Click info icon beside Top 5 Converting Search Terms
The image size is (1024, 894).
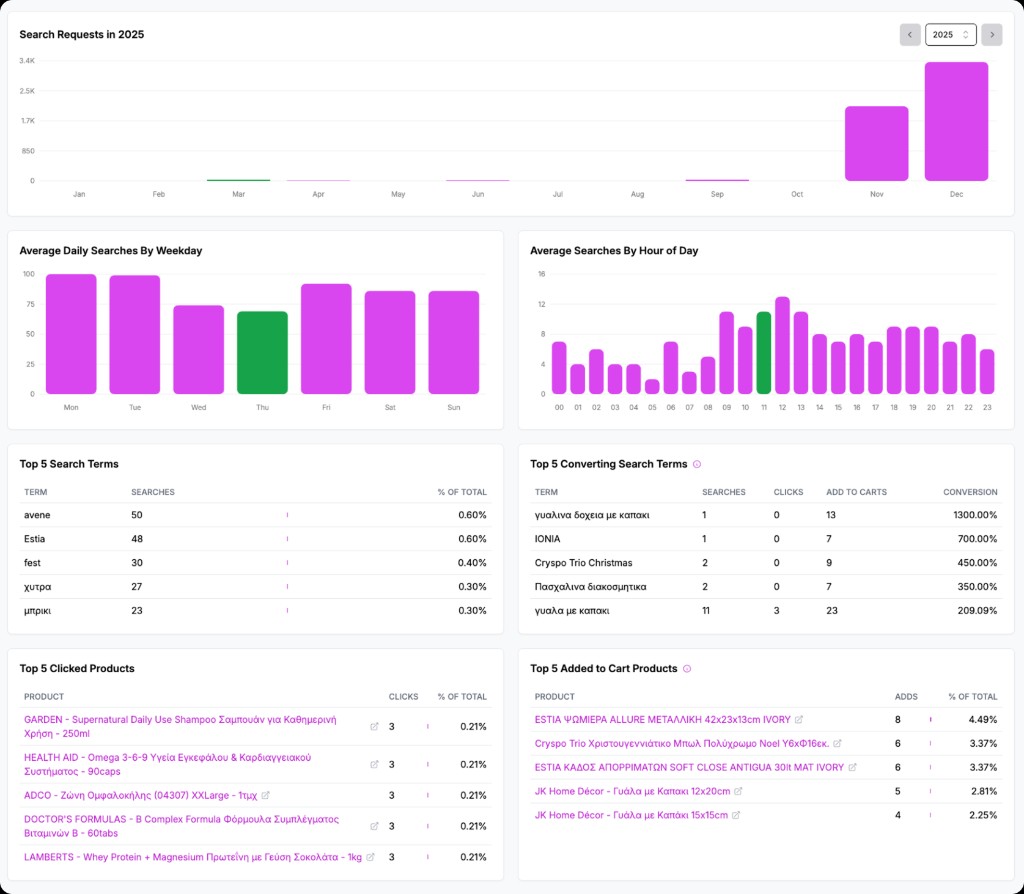point(697,464)
